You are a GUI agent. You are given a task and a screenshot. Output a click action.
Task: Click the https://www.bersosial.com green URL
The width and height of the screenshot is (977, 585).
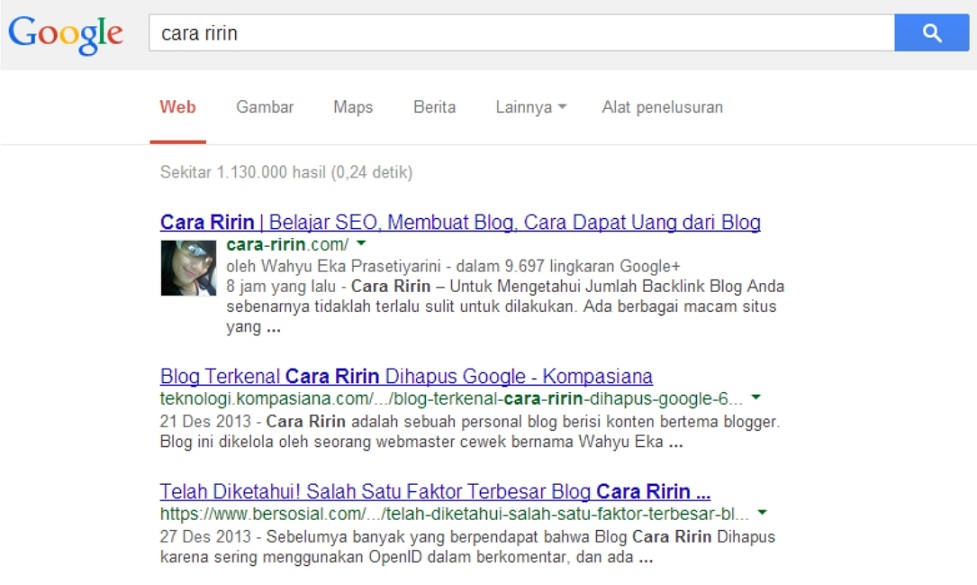coord(454,514)
